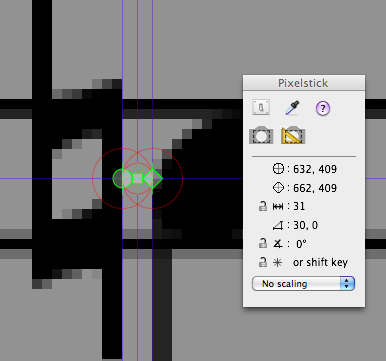Click the angle icon beside 0°
The width and height of the screenshot is (386, 361).
[x=277, y=244]
